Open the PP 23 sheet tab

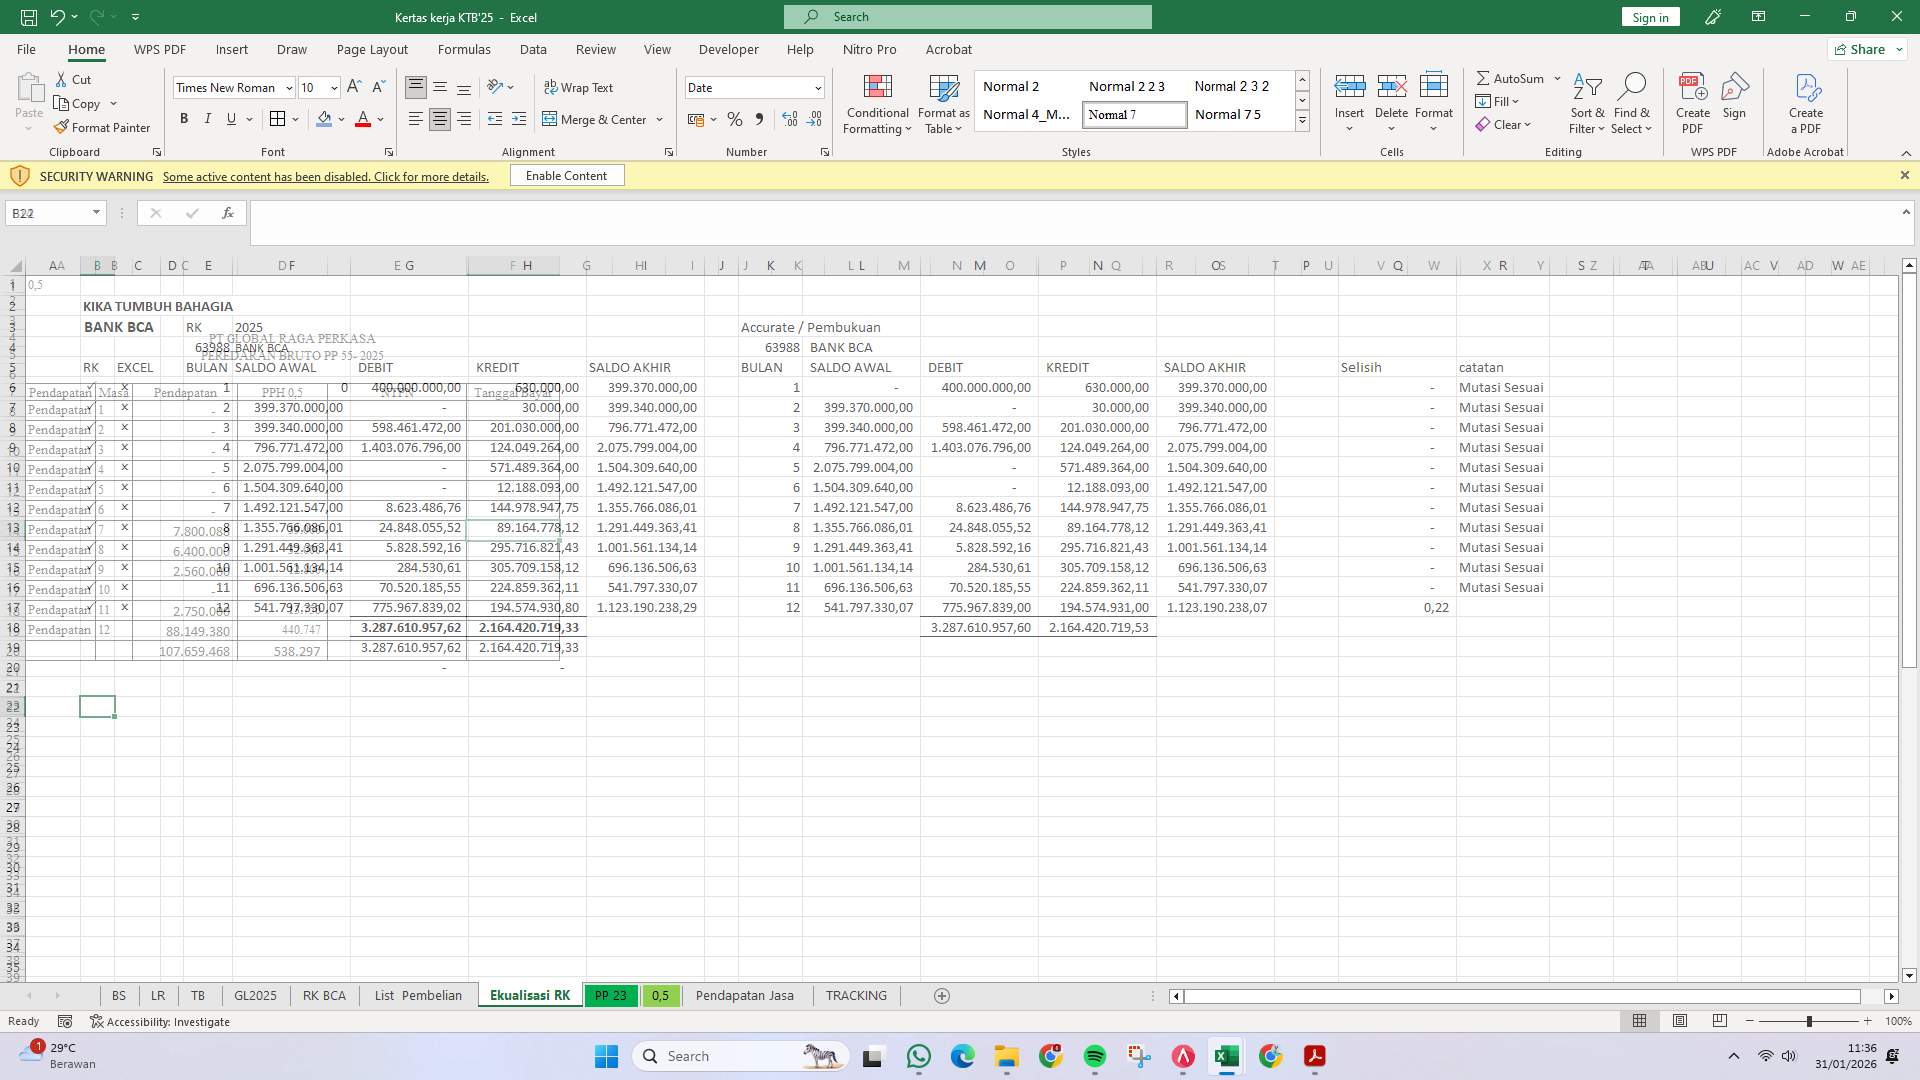coord(611,995)
